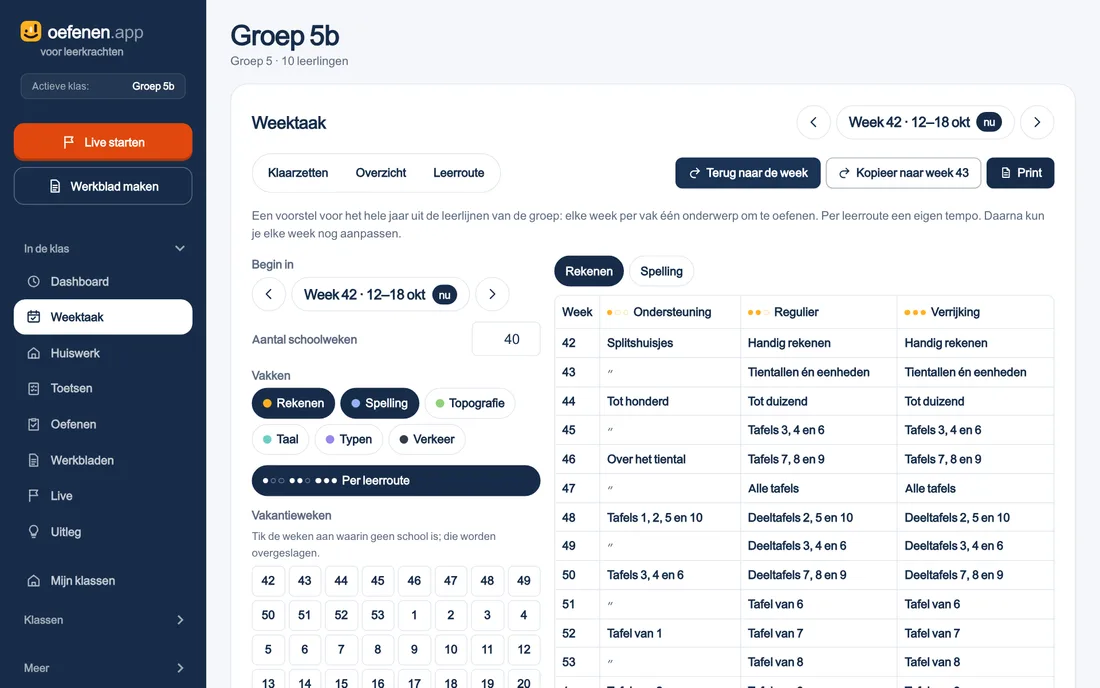Click Tafels 1, 2, 5 en 10 cell
This screenshot has width=1100, height=688.
click(670, 518)
